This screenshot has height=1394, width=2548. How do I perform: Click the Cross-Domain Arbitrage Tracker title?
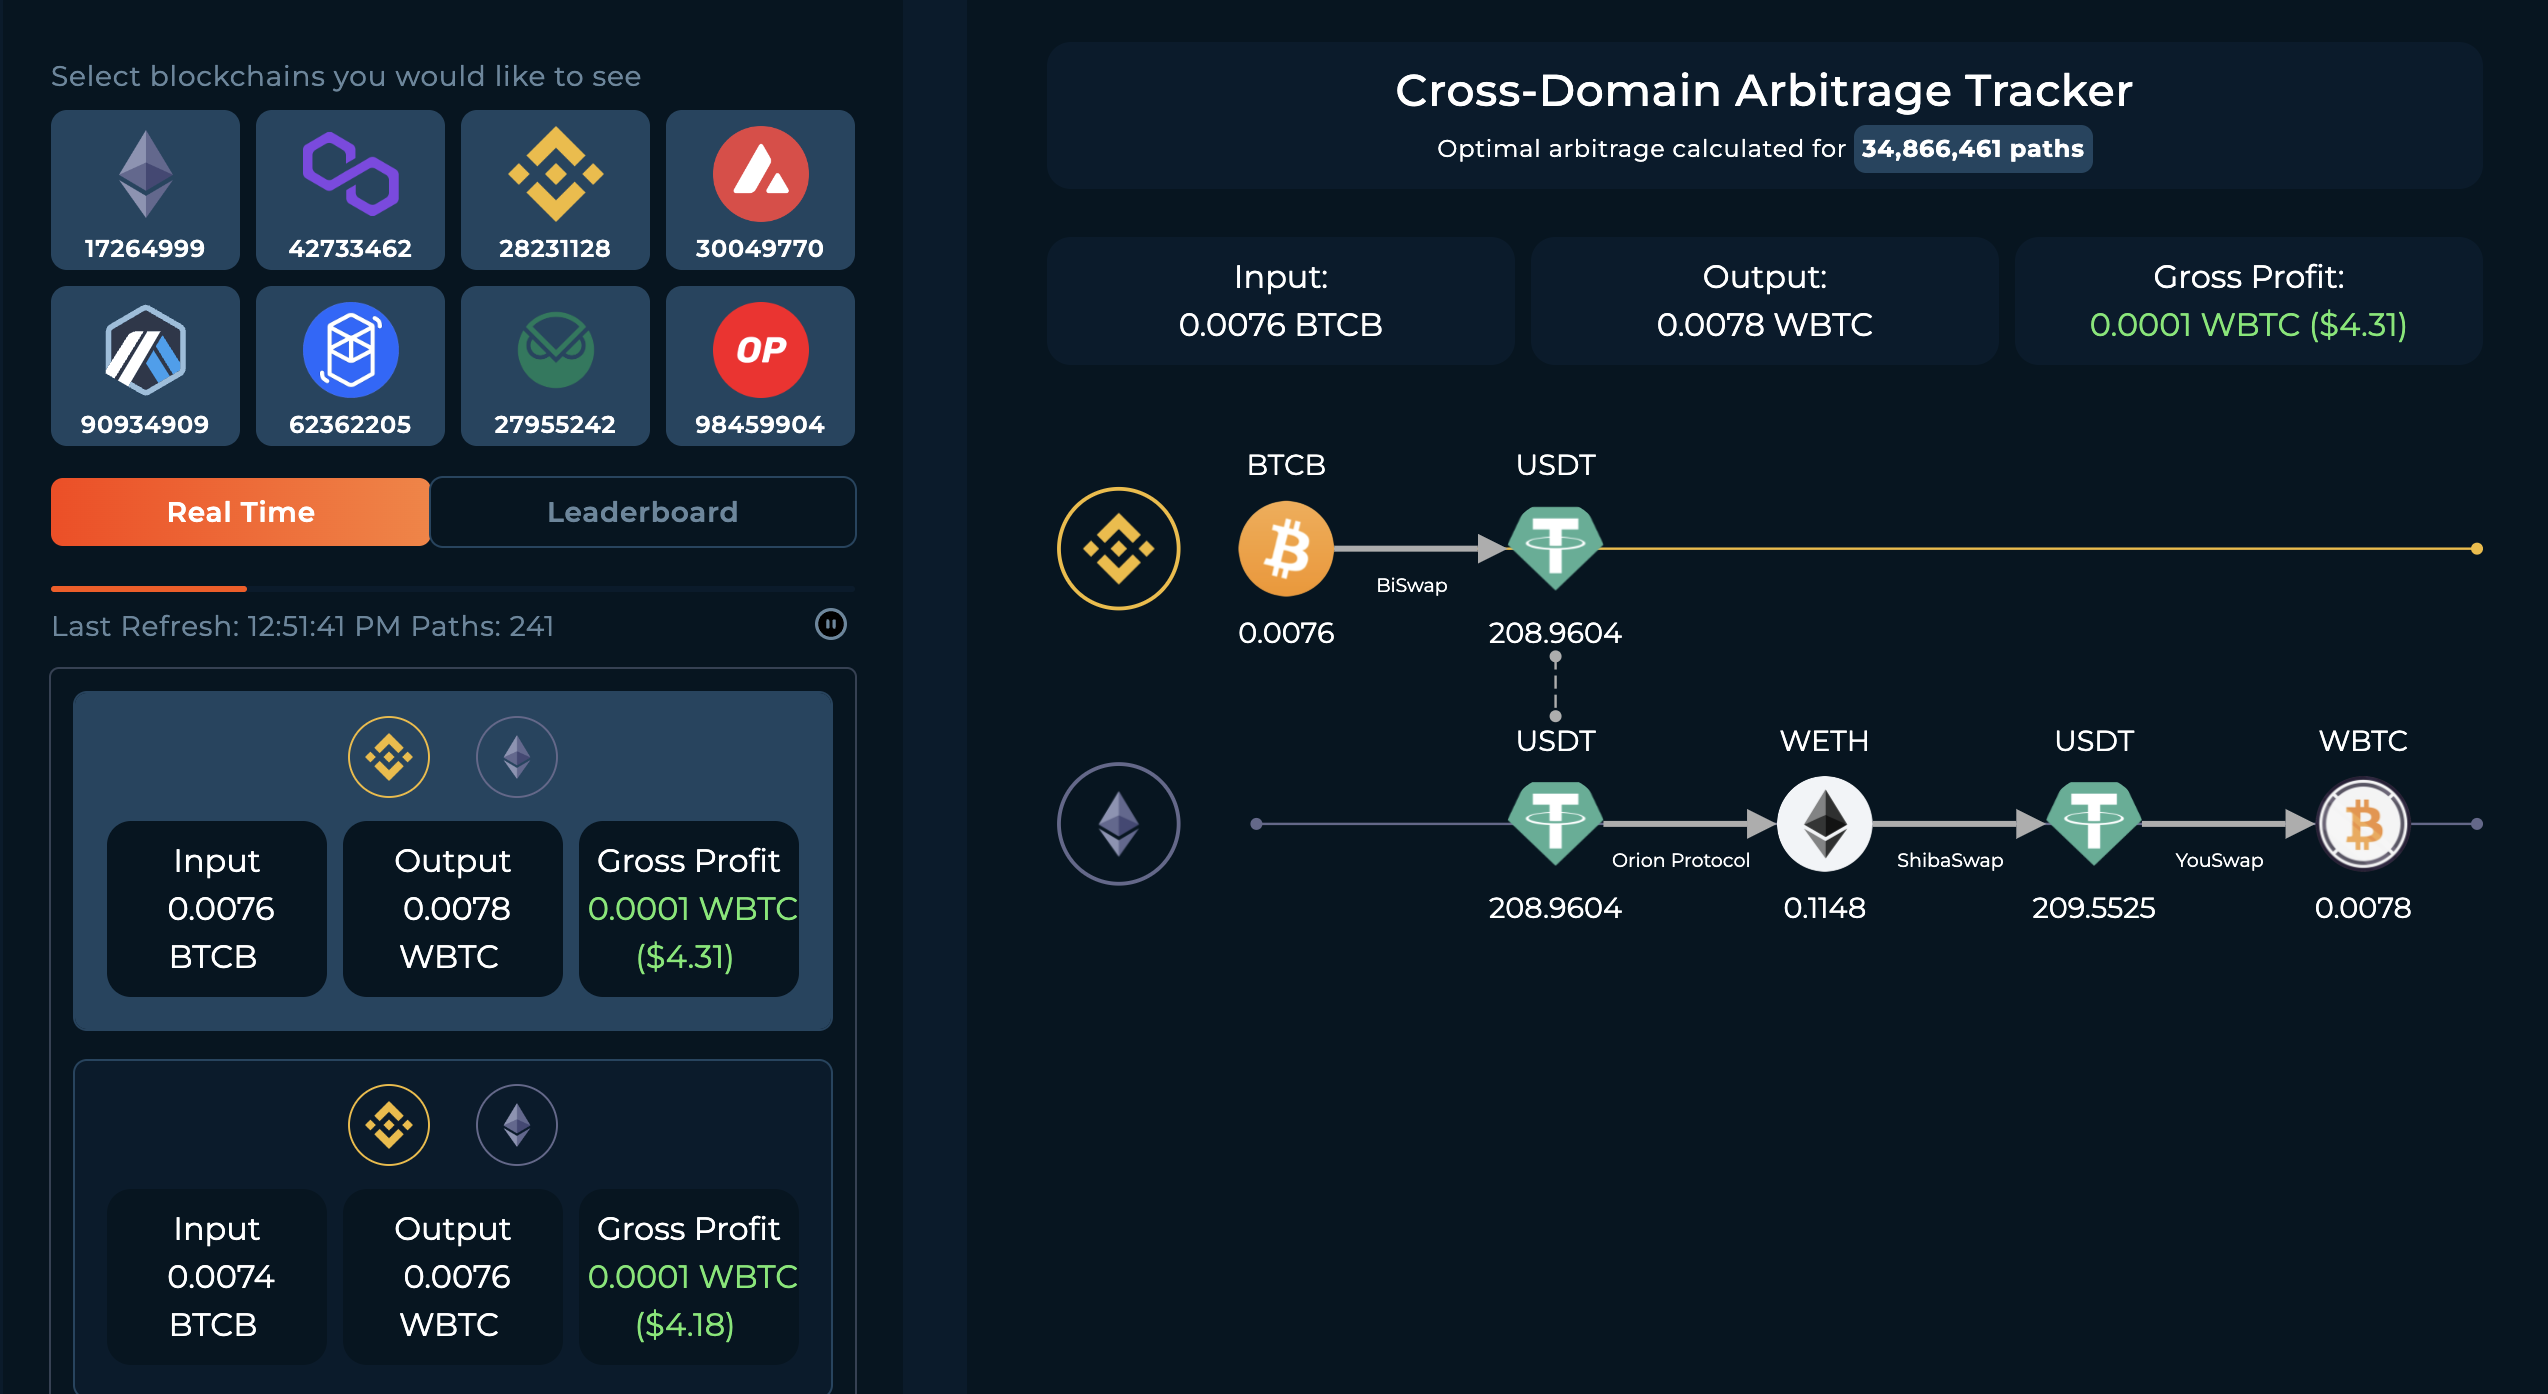[1764, 91]
